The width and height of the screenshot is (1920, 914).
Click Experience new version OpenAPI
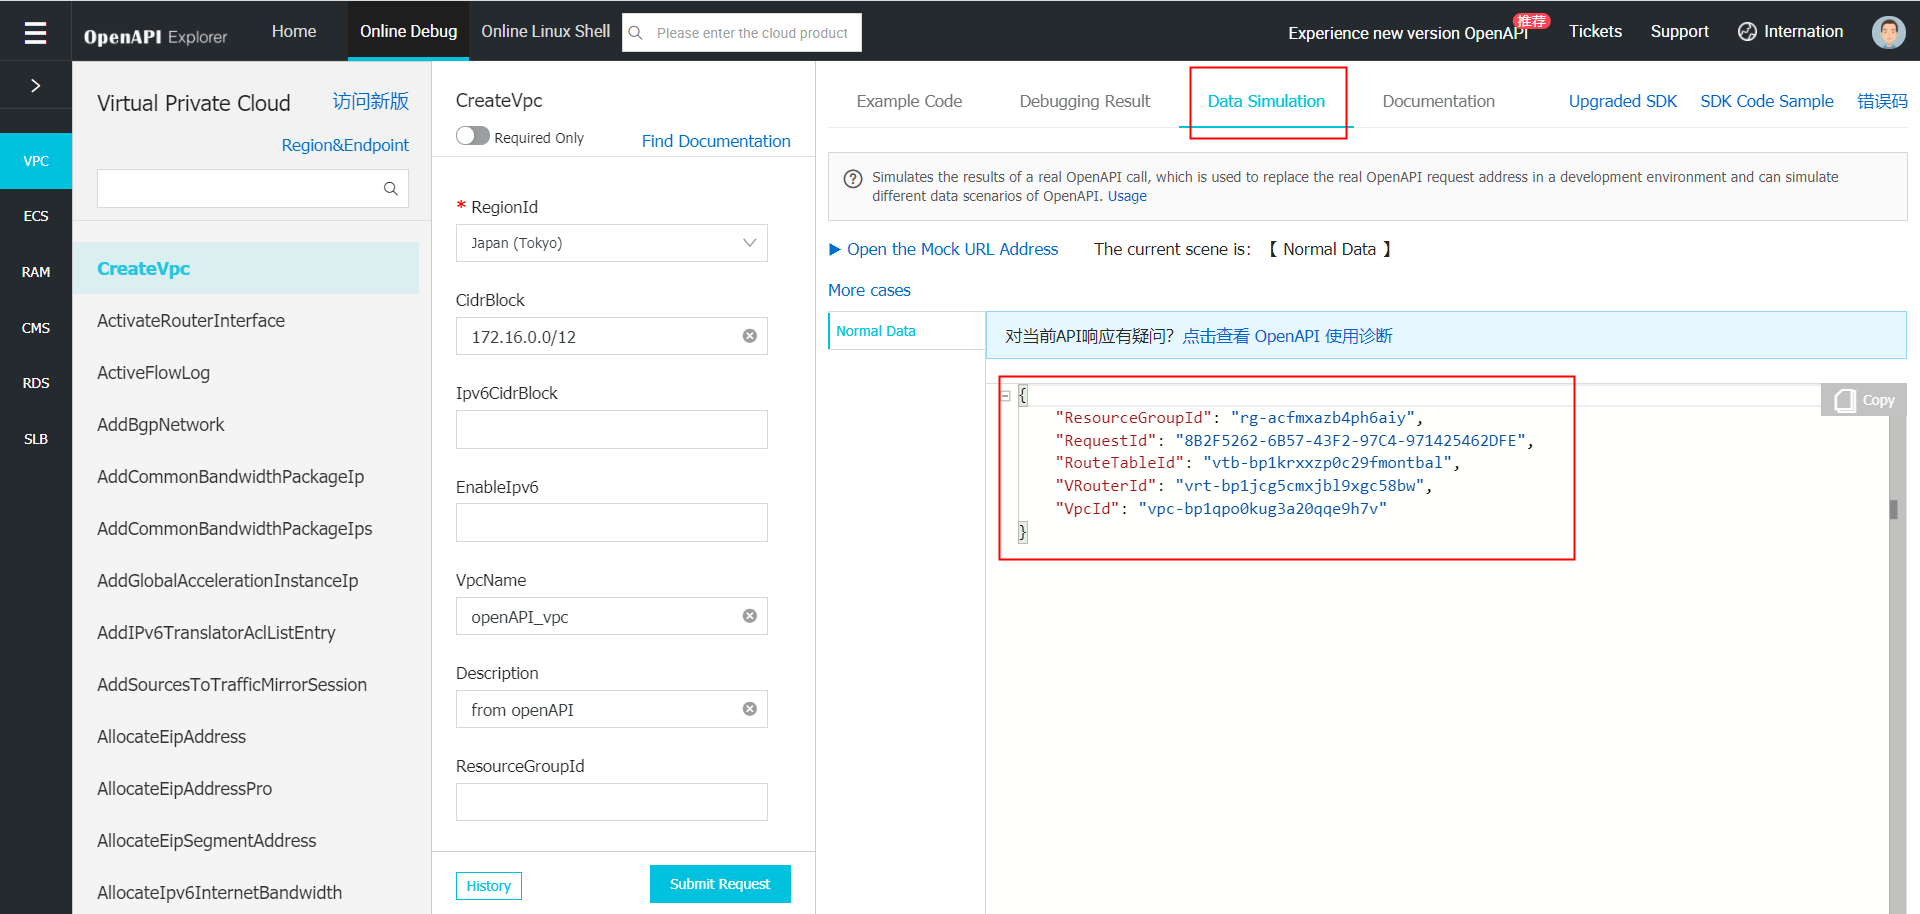(x=1408, y=33)
